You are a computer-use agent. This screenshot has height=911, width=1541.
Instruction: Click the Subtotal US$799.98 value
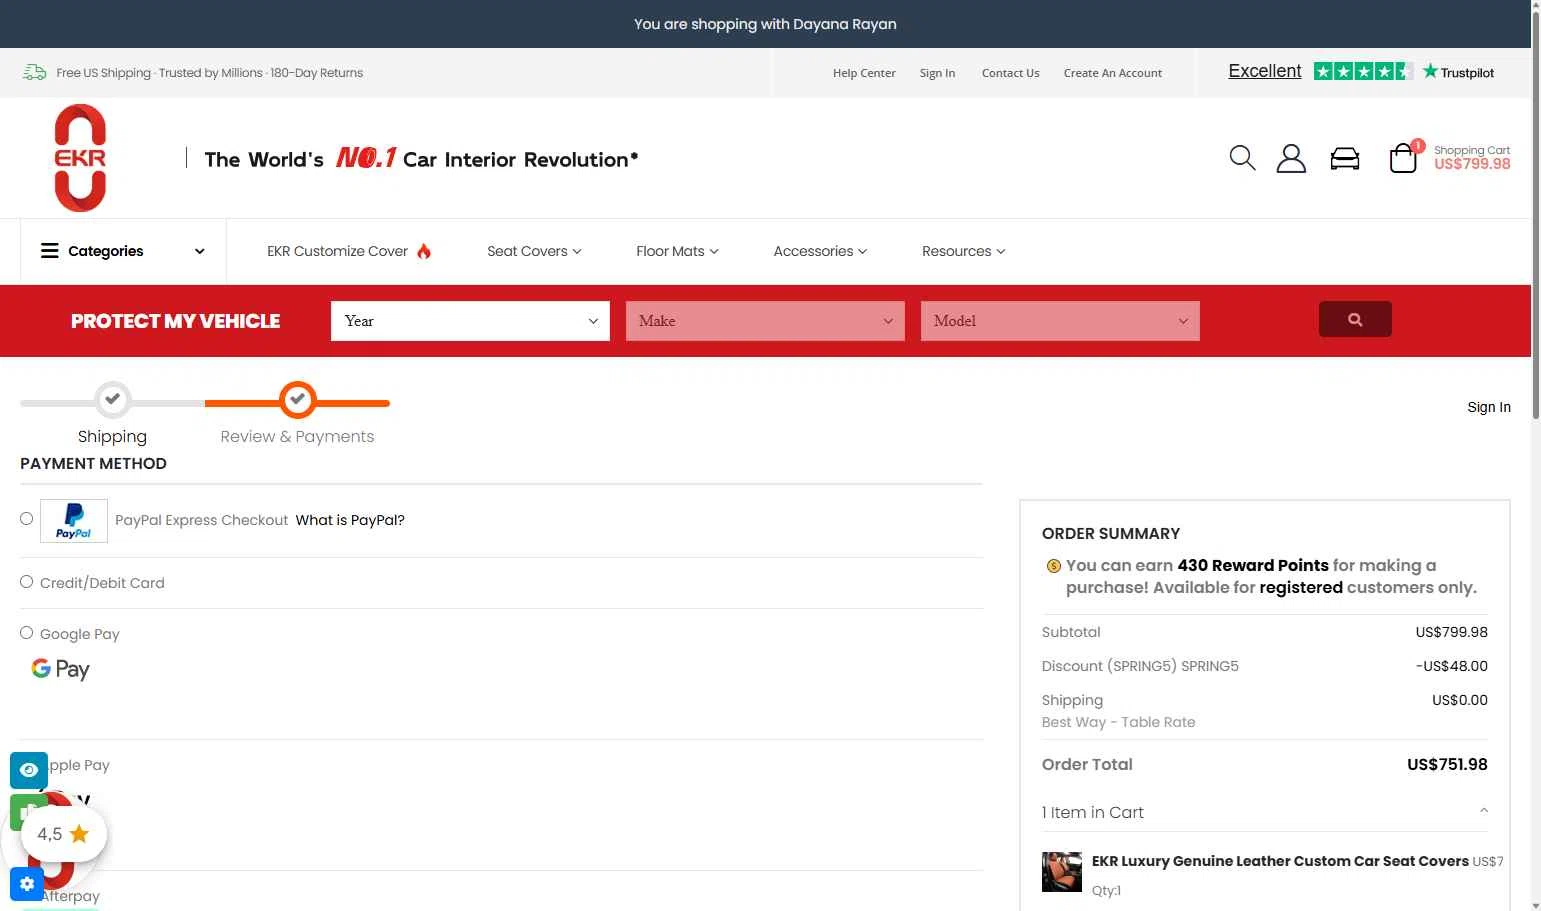(x=1451, y=632)
